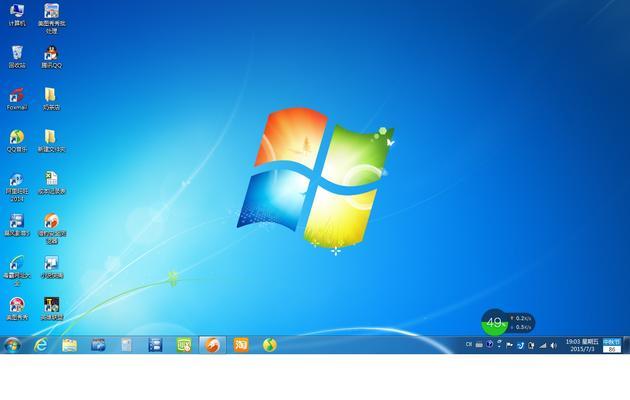Screen dimensions: 630x400
Task: Click the keyboard icon in the system tray
Action: tap(479, 345)
